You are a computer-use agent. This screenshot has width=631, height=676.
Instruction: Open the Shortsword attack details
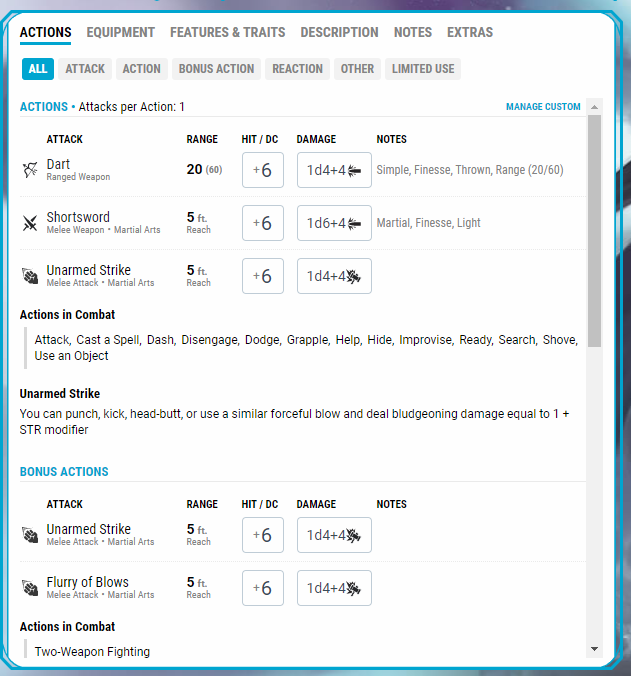78,217
